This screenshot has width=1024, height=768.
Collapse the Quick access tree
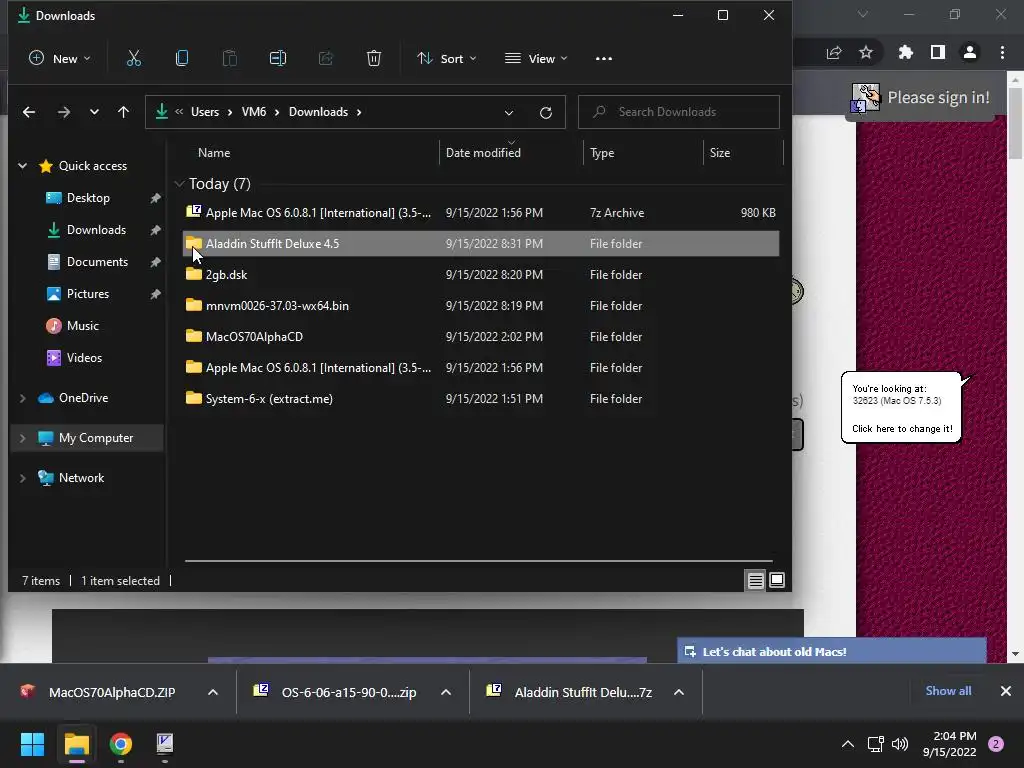coord(22,166)
